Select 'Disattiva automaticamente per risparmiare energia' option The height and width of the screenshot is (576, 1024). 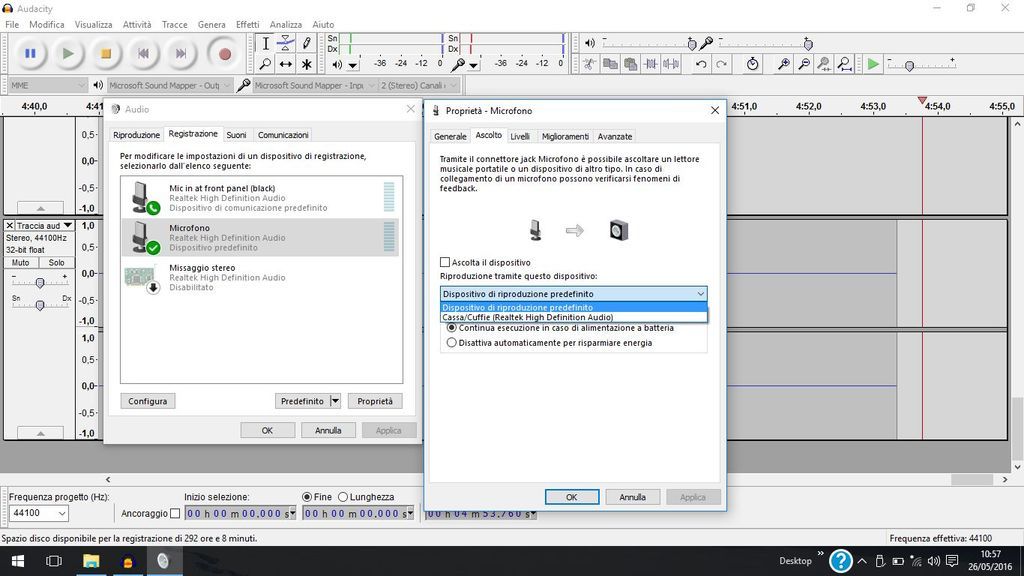452,342
